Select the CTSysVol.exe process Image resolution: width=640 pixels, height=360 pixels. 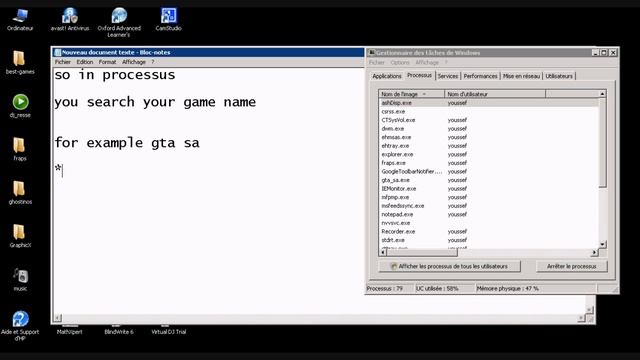[489, 120]
